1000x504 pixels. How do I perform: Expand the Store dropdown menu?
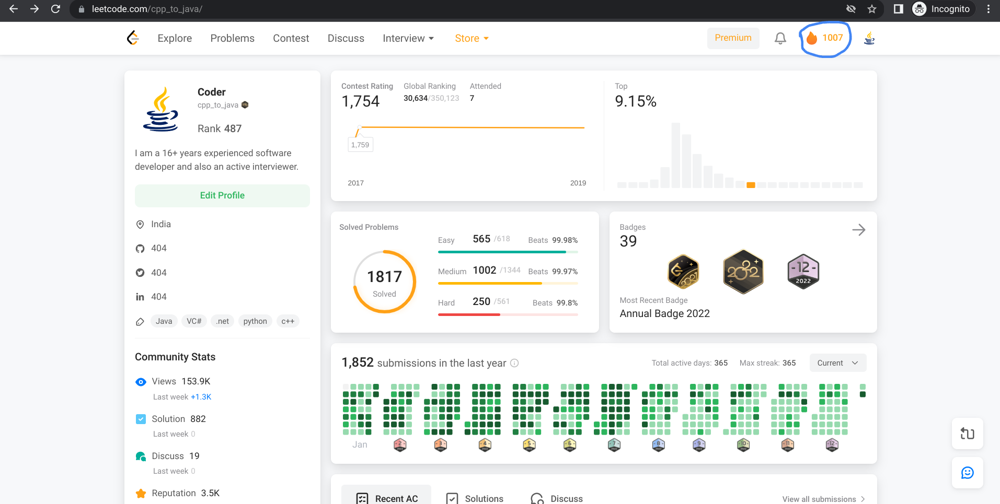coord(471,38)
